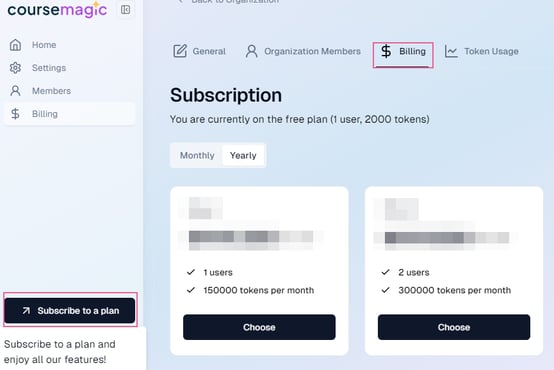The height and width of the screenshot is (370, 554).
Task: Click the sidebar Billing dollar icon
Action: tap(15, 114)
